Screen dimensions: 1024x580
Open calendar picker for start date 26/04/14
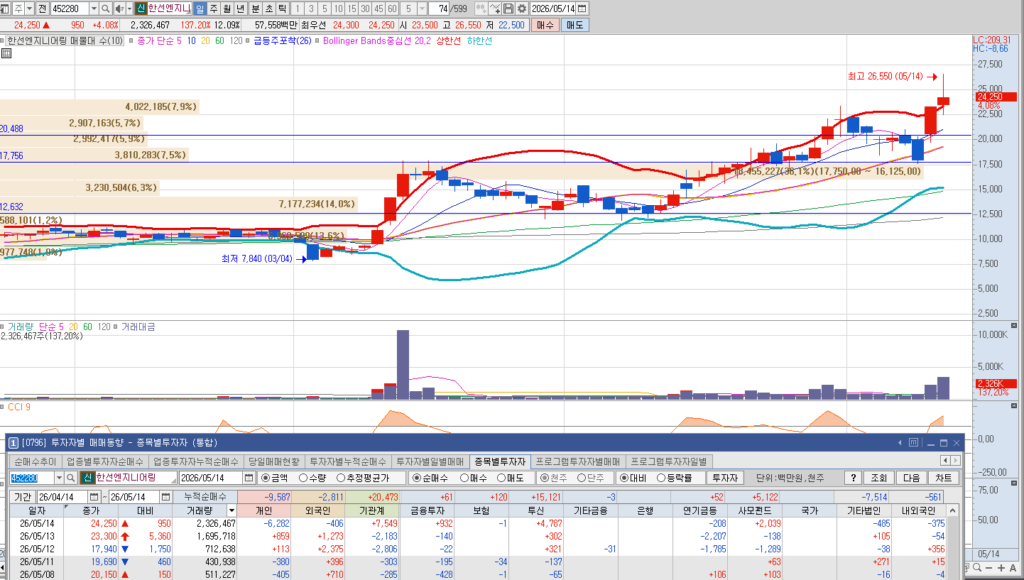(x=93, y=497)
